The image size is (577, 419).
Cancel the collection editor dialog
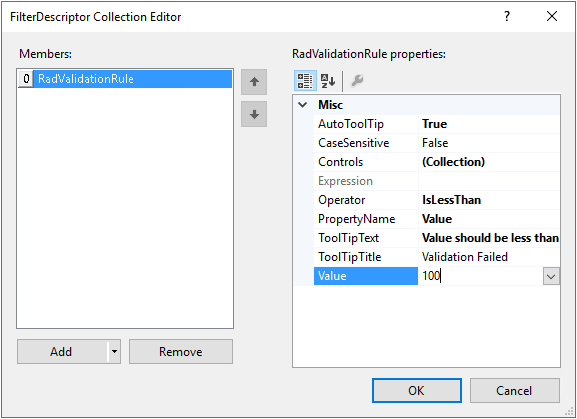click(x=514, y=390)
